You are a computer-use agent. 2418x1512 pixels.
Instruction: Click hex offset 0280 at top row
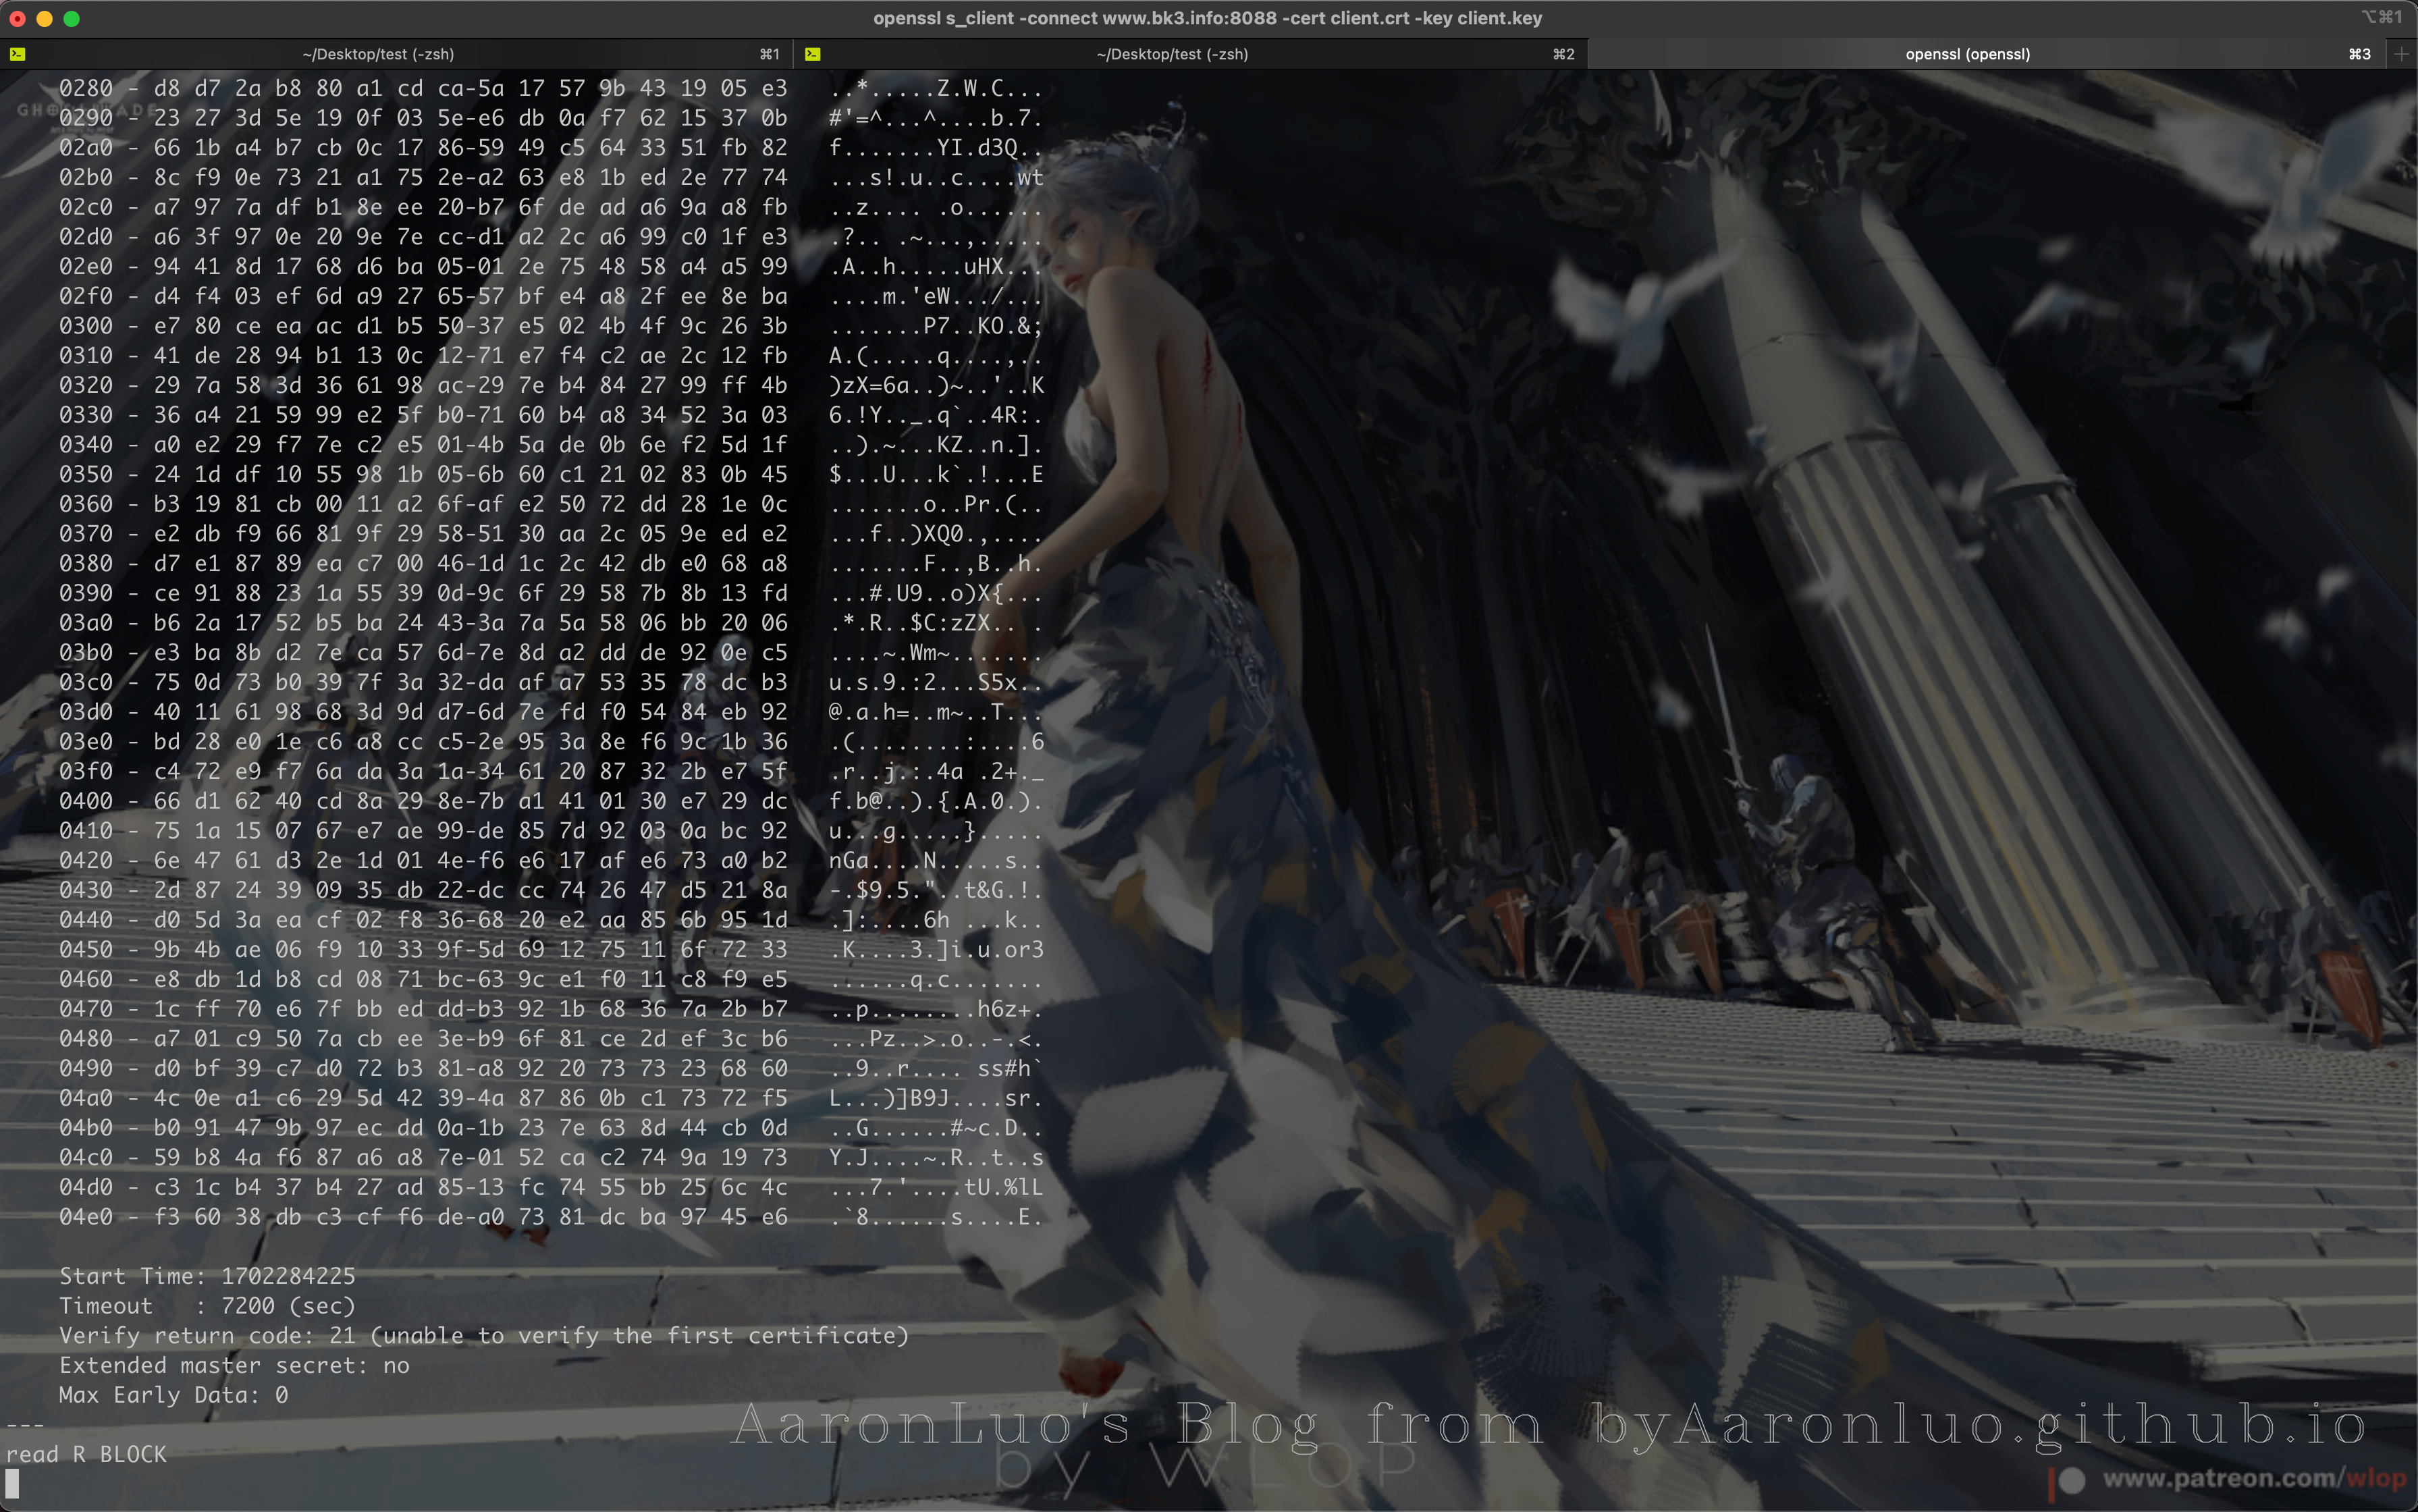(x=86, y=88)
